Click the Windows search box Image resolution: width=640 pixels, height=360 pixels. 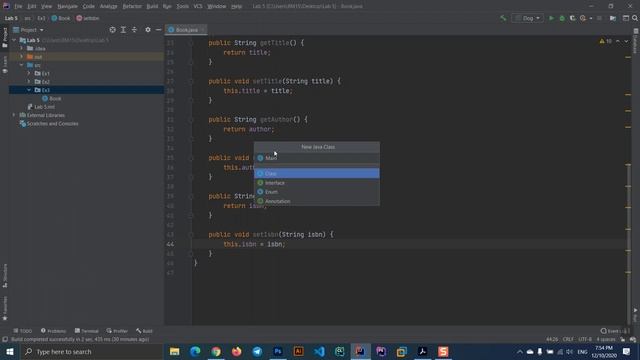coord(91,351)
